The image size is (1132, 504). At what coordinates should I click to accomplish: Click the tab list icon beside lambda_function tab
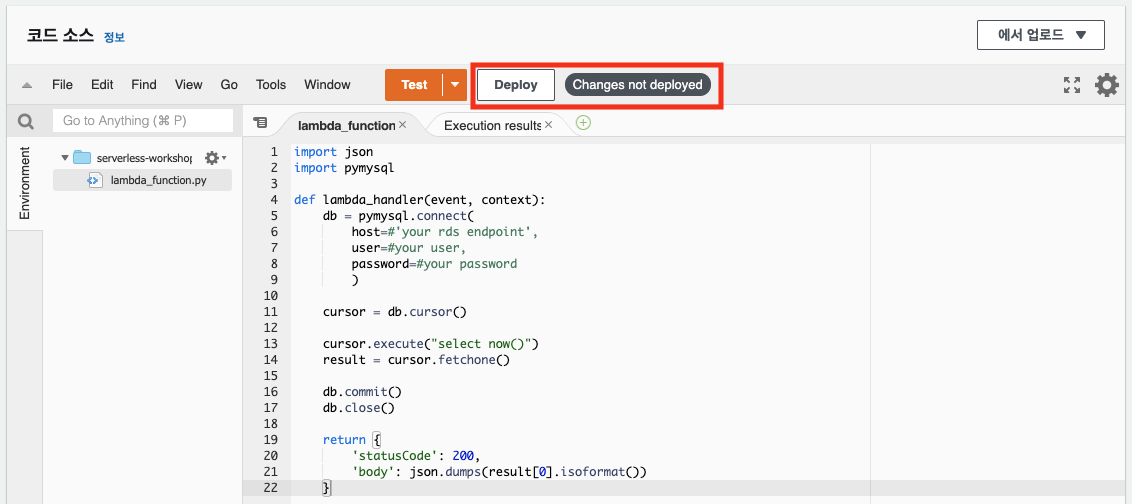(x=261, y=123)
